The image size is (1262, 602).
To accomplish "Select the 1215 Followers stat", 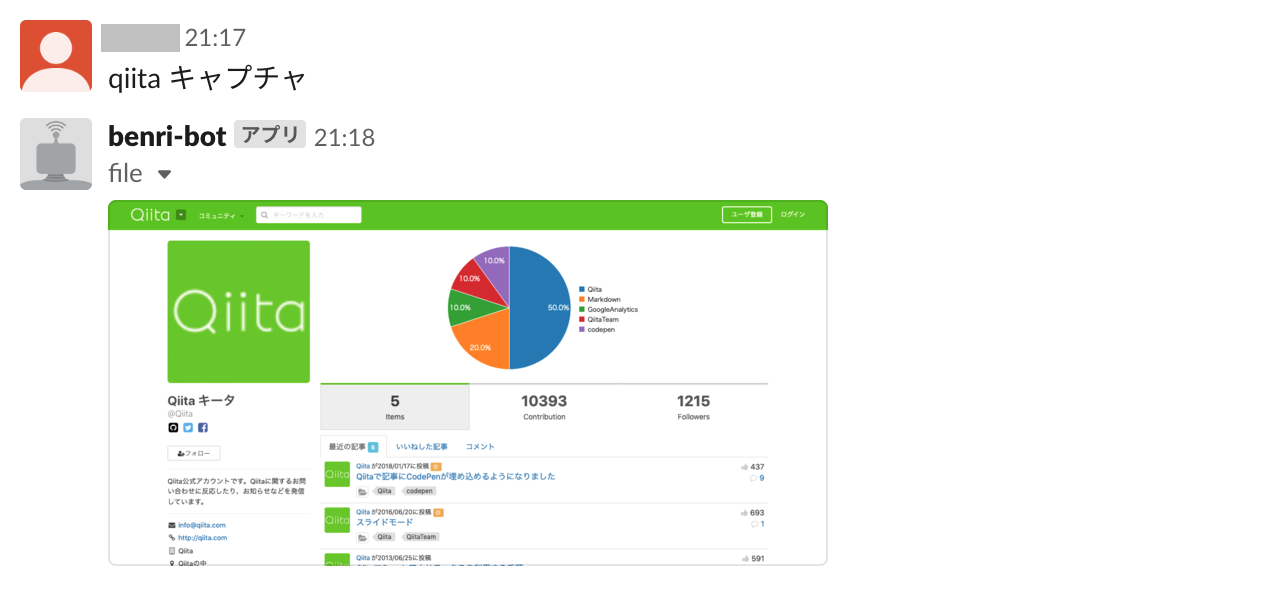I will 693,407.
